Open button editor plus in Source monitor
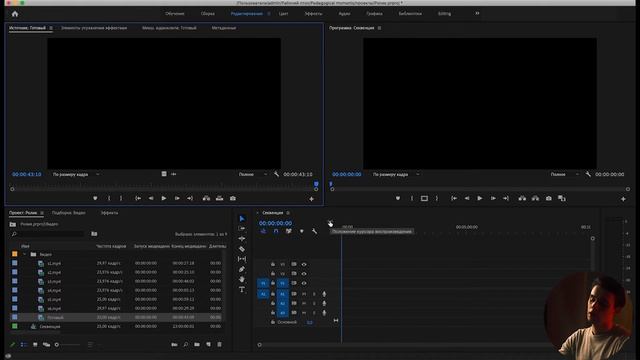The height and width of the screenshot is (360, 640). 311,199
